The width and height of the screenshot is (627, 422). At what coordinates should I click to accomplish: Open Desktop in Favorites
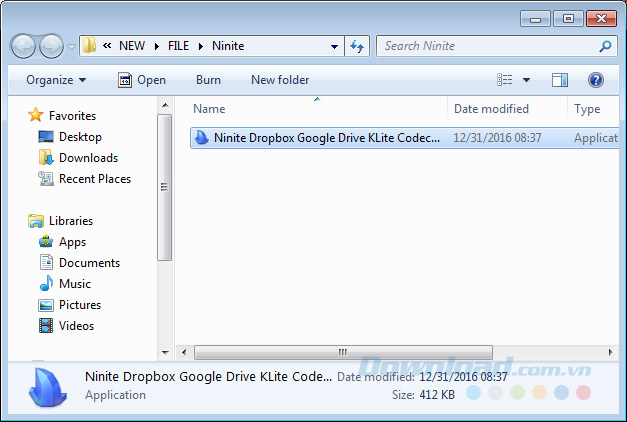80,137
